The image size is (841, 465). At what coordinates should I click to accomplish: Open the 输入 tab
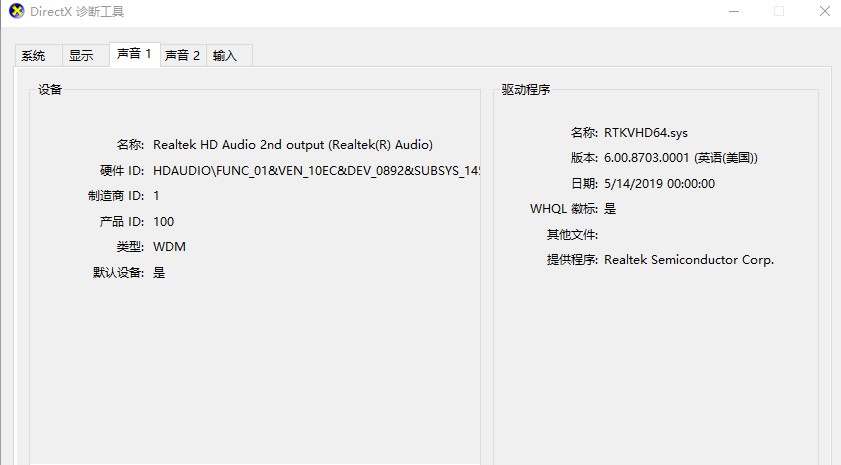(x=225, y=56)
